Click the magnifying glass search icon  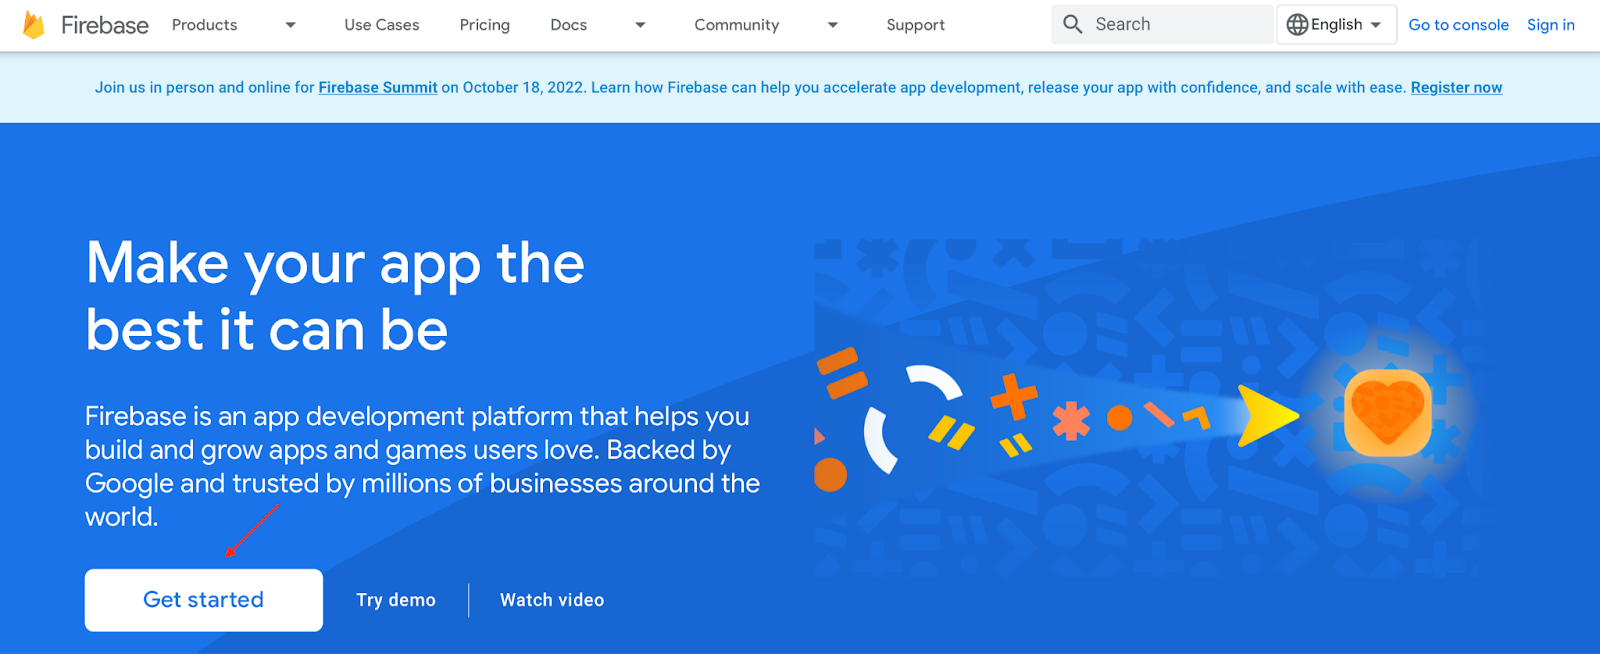(x=1072, y=24)
